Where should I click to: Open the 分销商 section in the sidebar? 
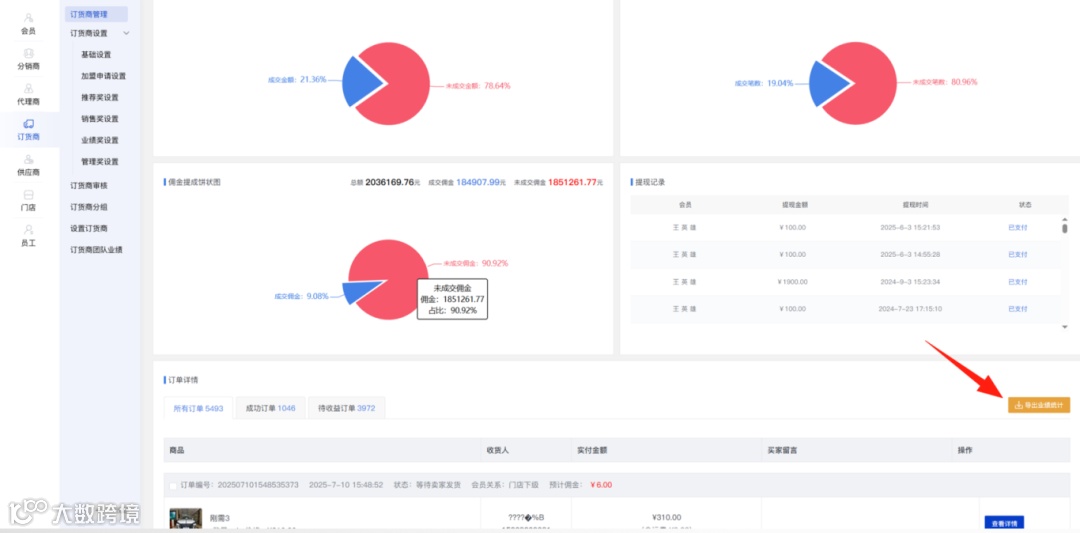click(28, 59)
